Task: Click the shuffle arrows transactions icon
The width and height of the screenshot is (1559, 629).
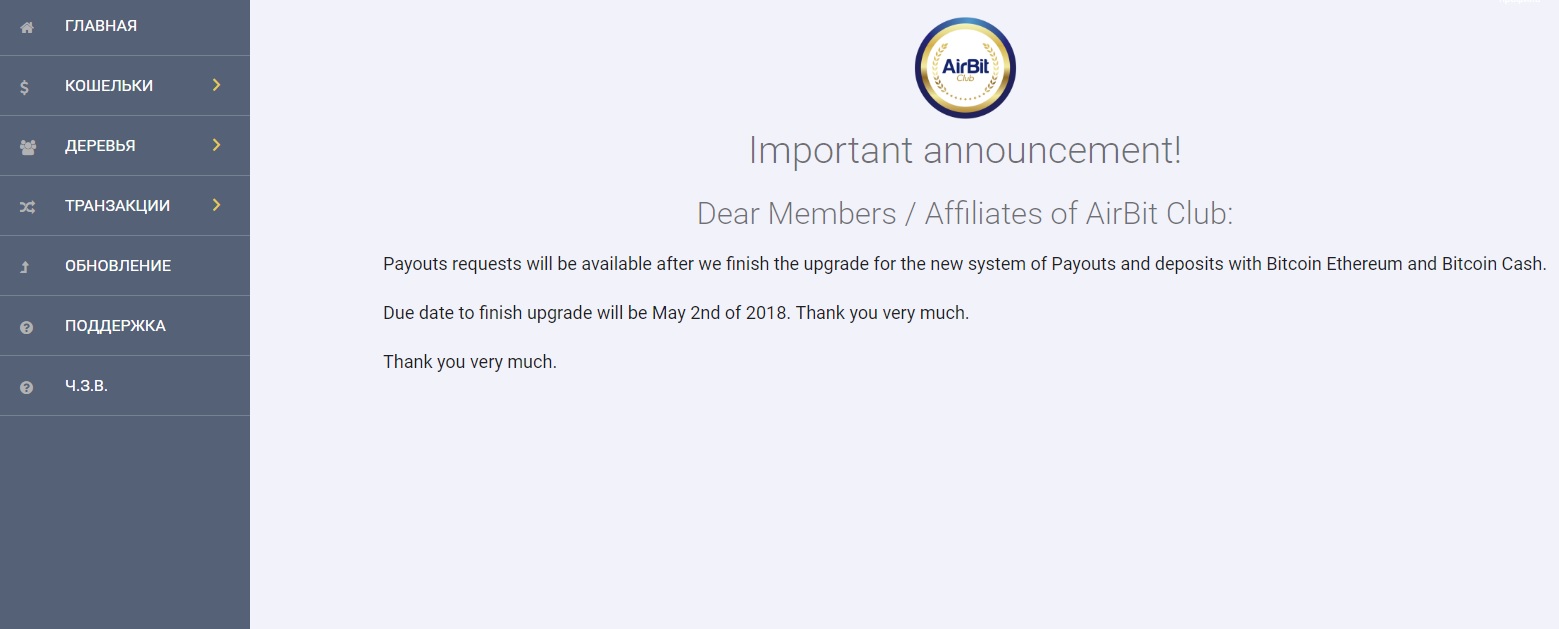Action: click(x=27, y=207)
